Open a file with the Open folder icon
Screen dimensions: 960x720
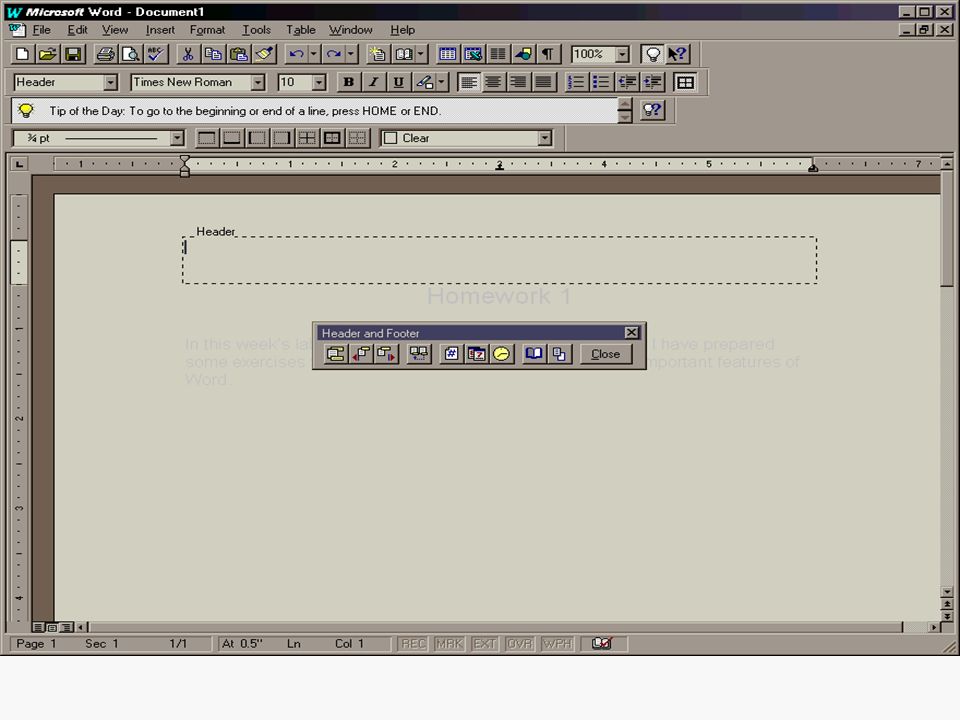click(x=47, y=54)
